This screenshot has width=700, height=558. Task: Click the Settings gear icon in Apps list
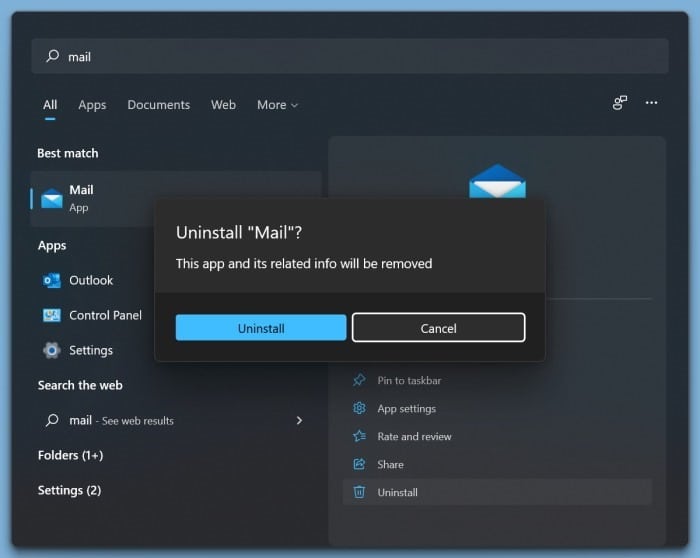click(x=52, y=350)
